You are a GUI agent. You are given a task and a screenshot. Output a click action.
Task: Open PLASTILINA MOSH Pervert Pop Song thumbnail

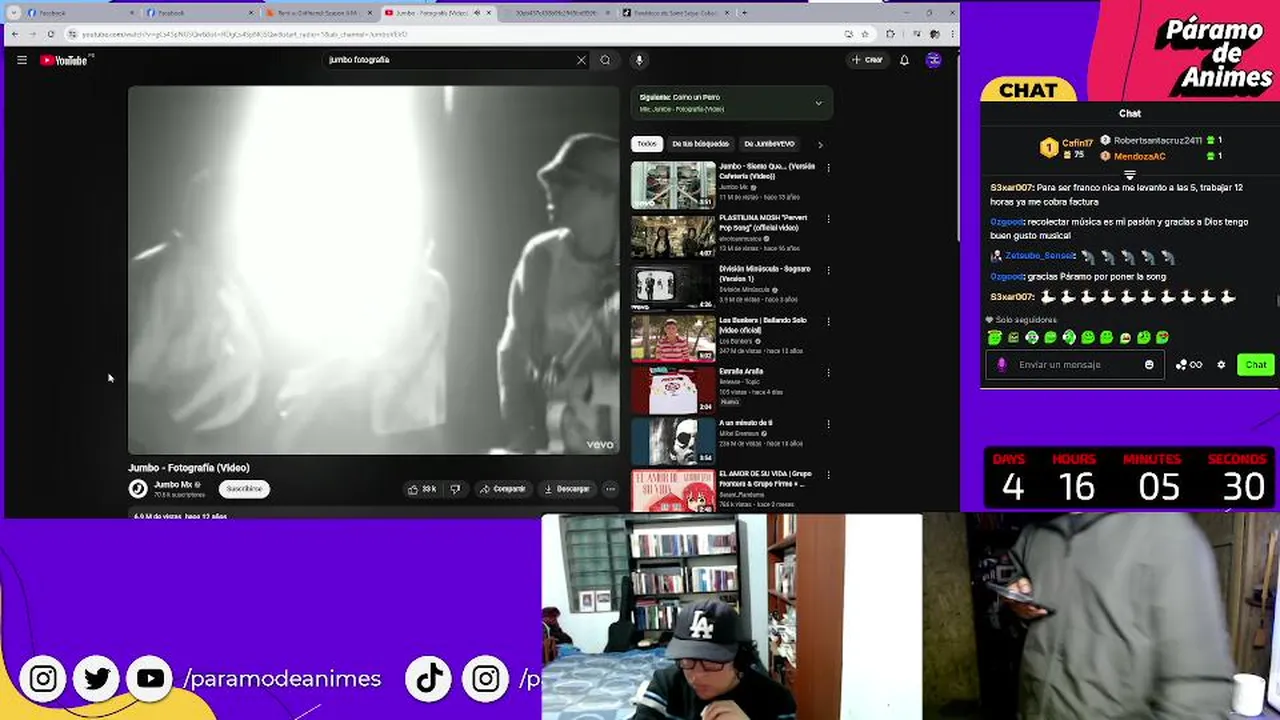click(x=673, y=237)
